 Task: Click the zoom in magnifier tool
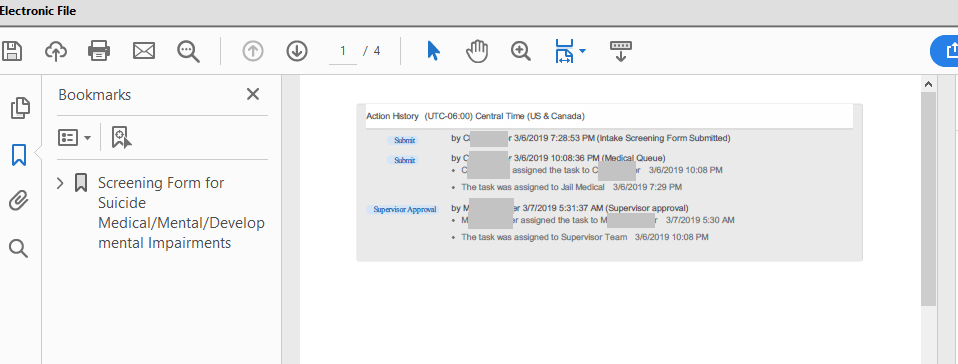pyautogui.click(x=521, y=51)
